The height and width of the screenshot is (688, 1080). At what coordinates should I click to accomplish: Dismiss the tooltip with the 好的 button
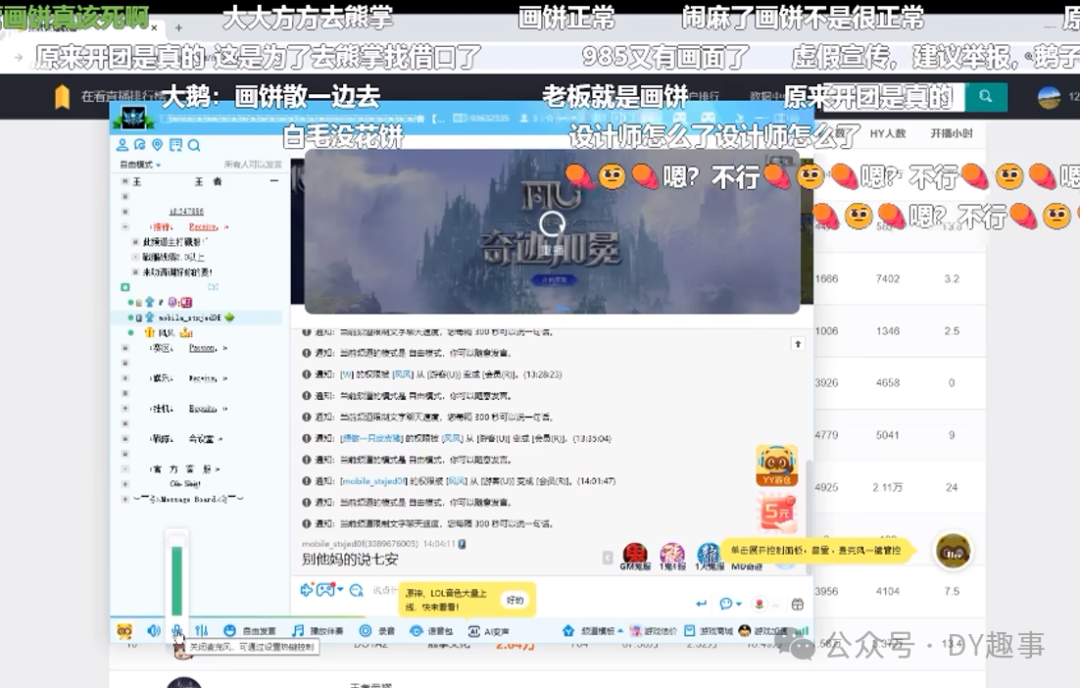pos(515,601)
